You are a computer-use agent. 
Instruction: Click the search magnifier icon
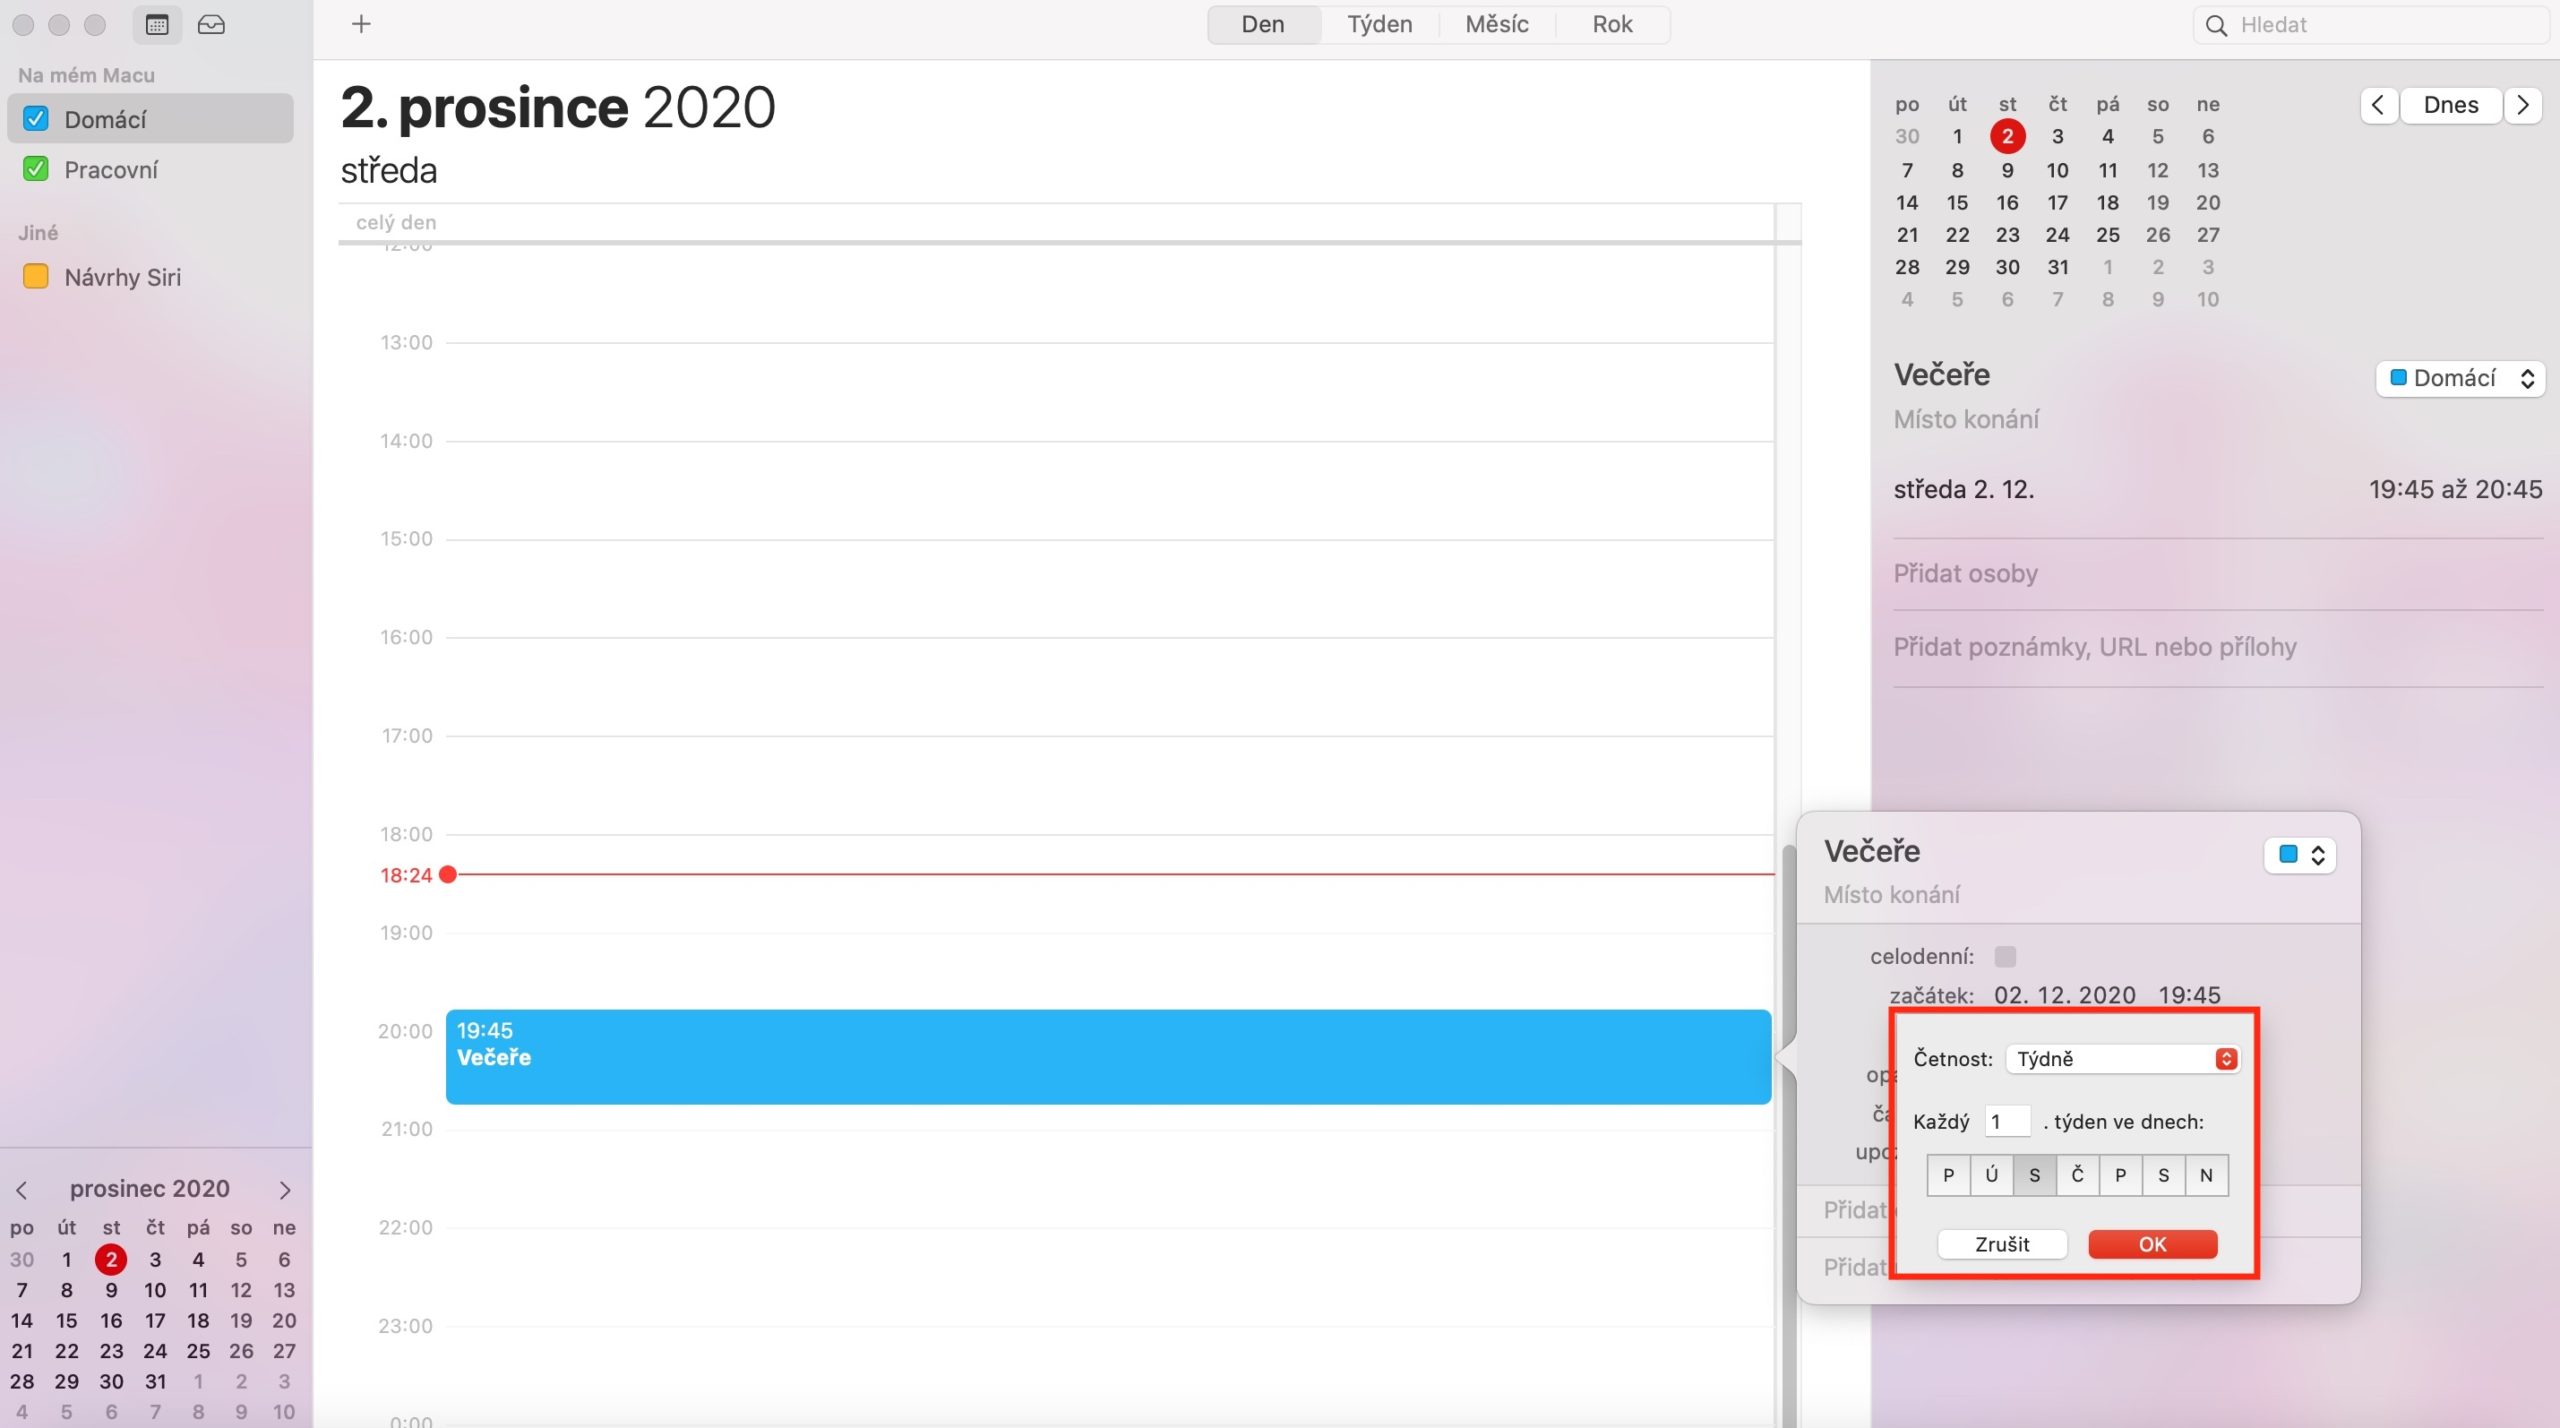tap(2216, 26)
